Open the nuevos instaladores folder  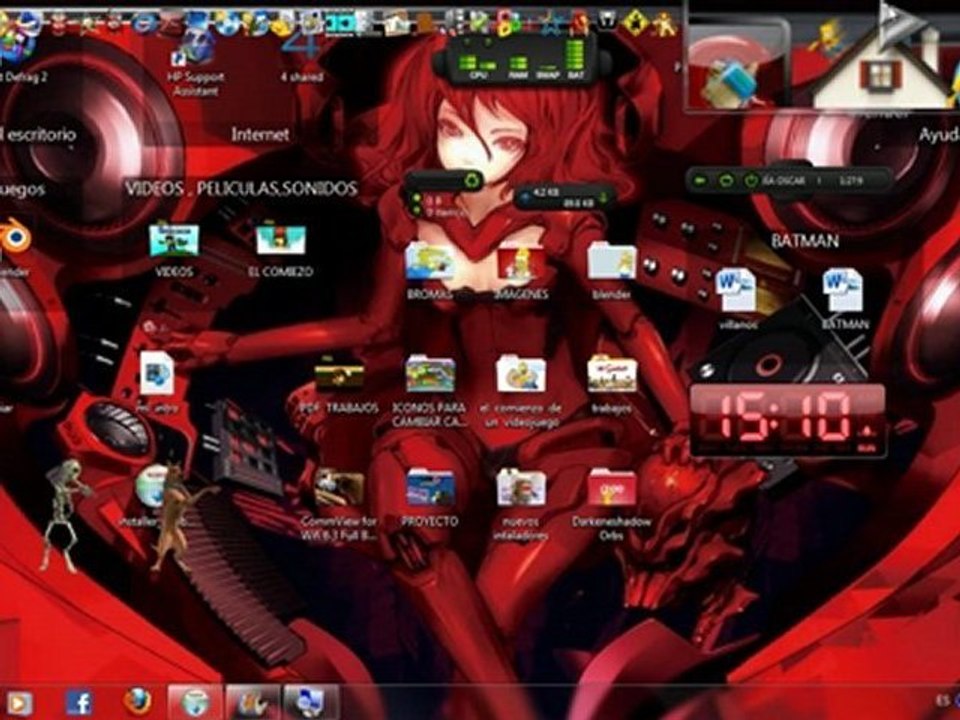coord(521,505)
